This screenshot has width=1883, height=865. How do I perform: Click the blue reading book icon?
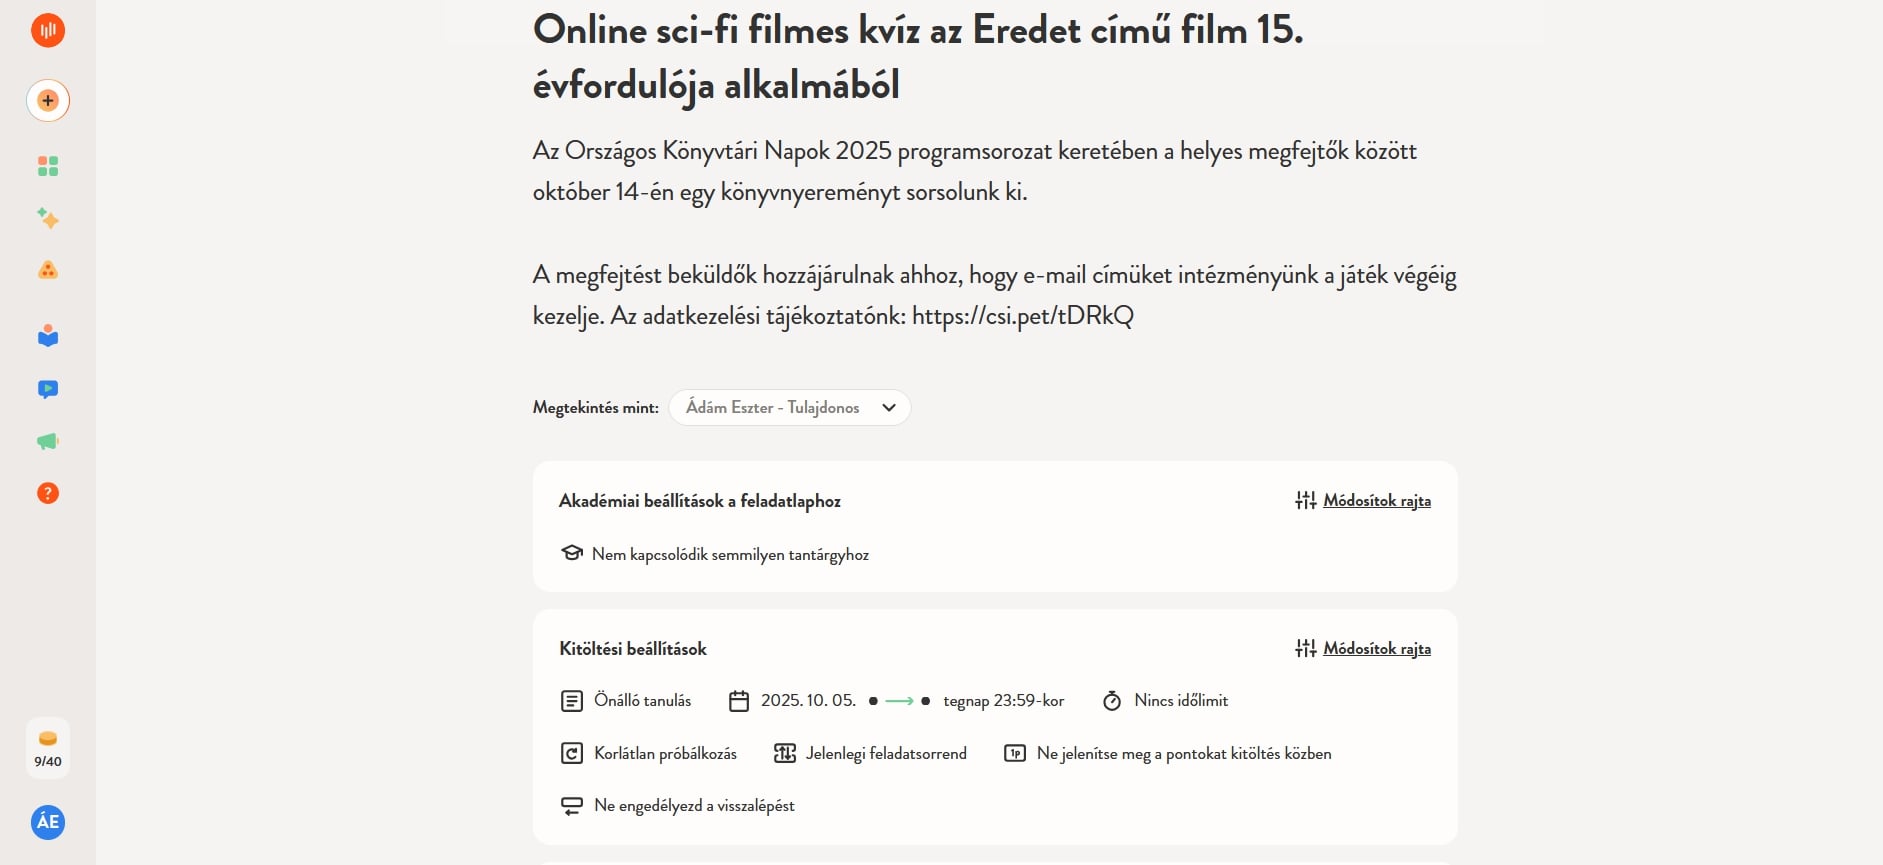point(47,337)
